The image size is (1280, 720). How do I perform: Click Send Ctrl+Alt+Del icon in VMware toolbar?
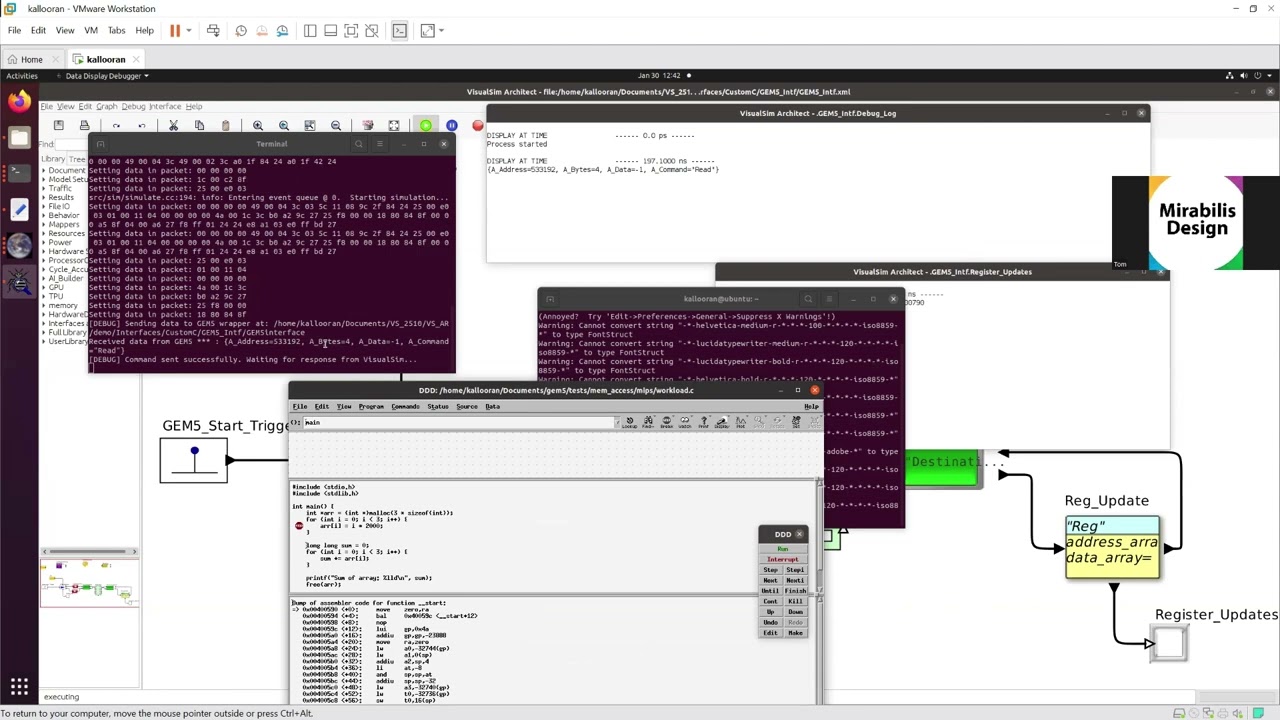[215, 31]
